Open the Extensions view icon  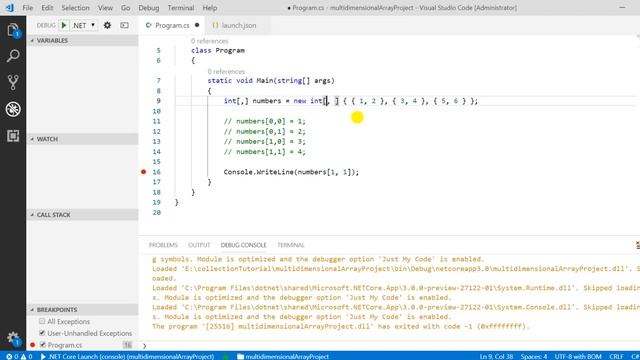[13, 136]
